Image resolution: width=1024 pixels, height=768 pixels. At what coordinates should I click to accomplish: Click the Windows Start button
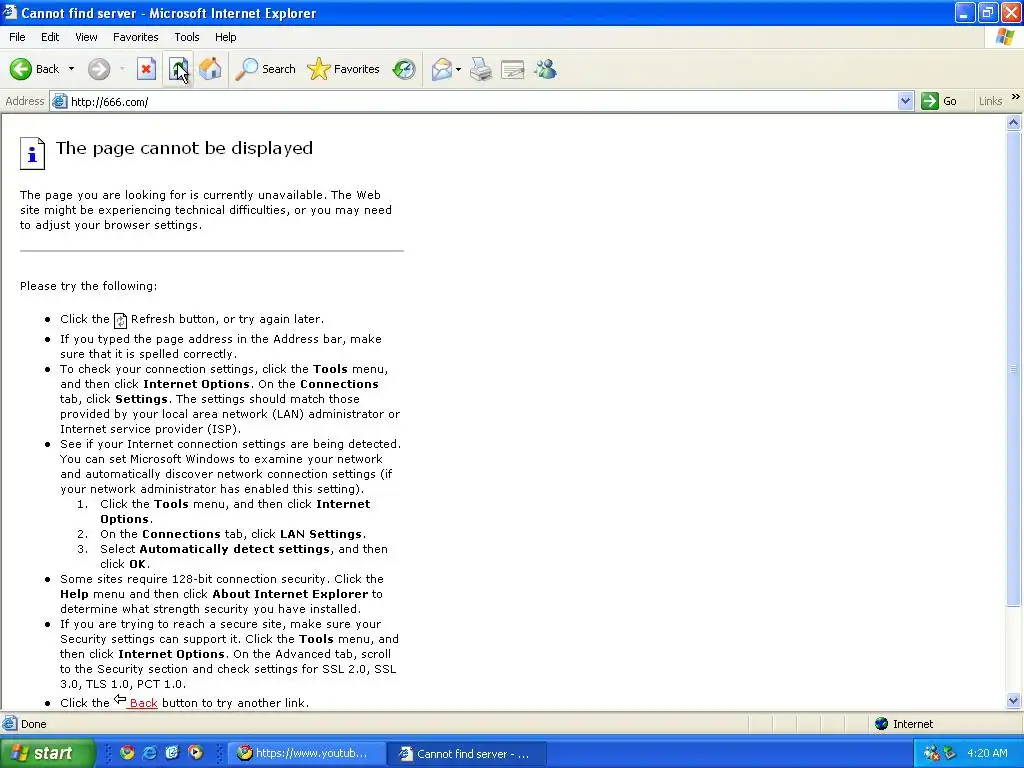47,753
